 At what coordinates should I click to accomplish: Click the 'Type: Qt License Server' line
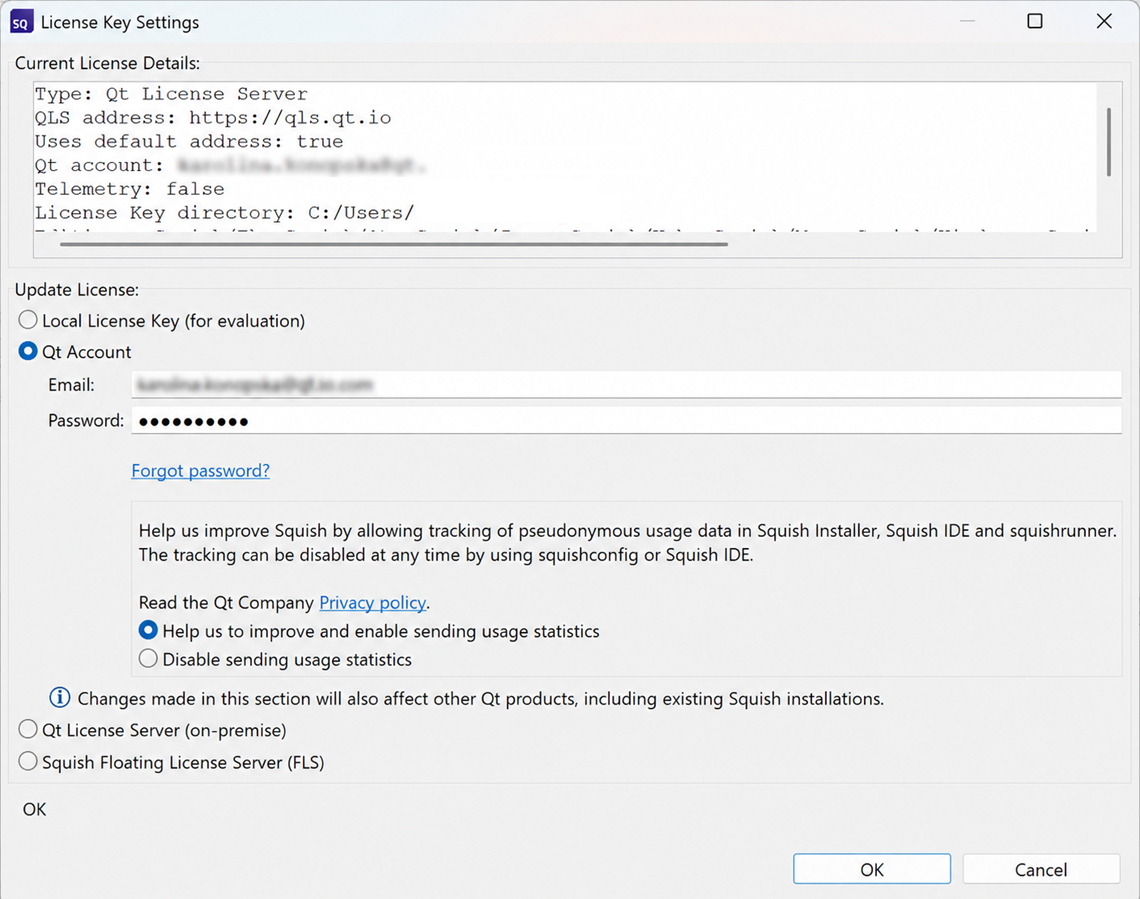pyautogui.click(x=172, y=94)
